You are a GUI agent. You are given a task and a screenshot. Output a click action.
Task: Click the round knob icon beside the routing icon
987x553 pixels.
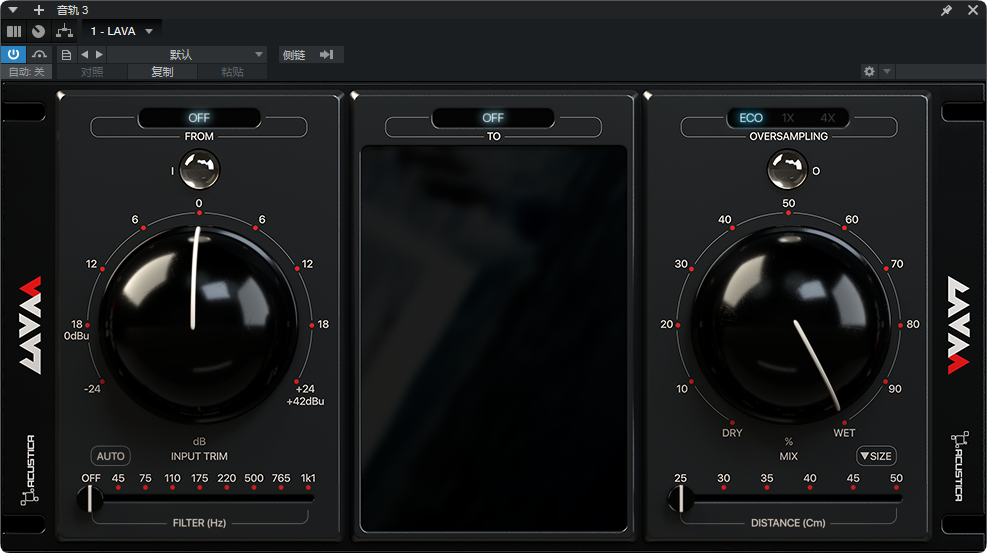38,31
